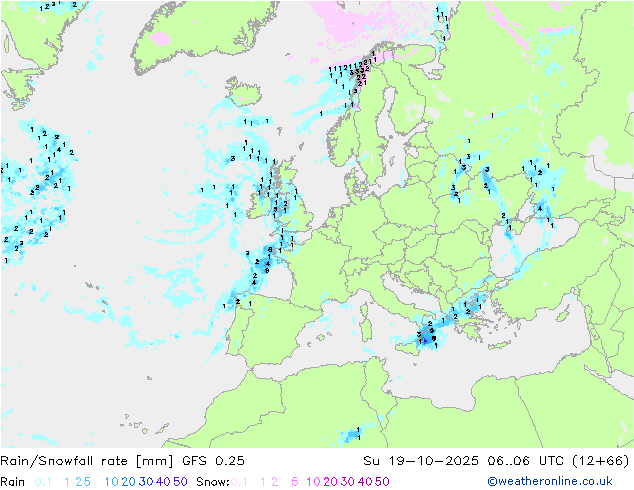The width and height of the screenshot is (634, 490).
Task: Click the "Rain" legend label
Action: point(13,482)
